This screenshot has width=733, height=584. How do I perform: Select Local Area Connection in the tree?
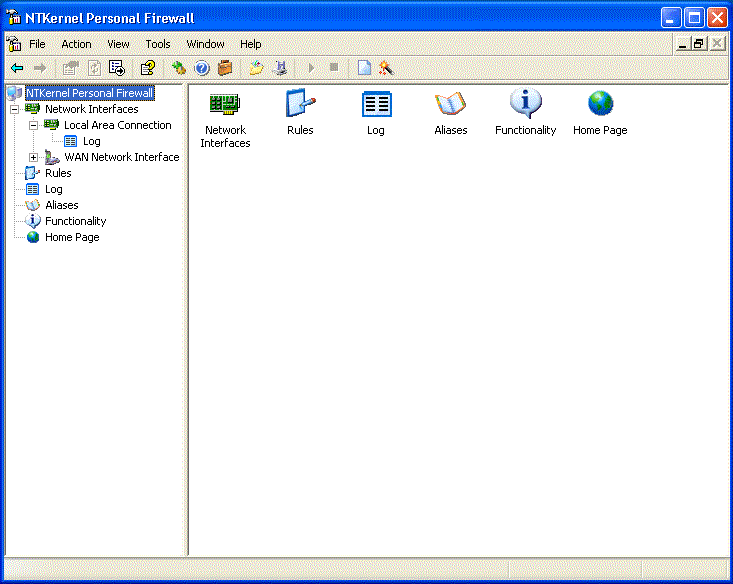pos(117,125)
